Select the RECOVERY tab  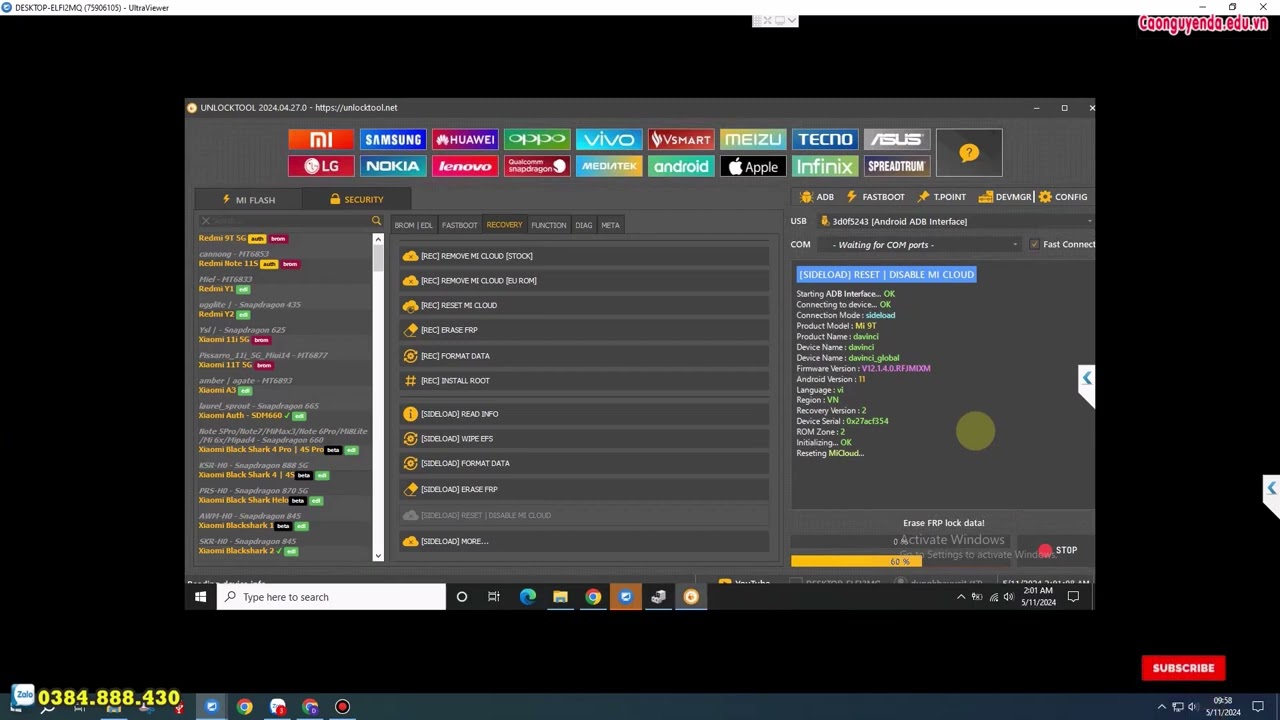click(x=504, y=225)
